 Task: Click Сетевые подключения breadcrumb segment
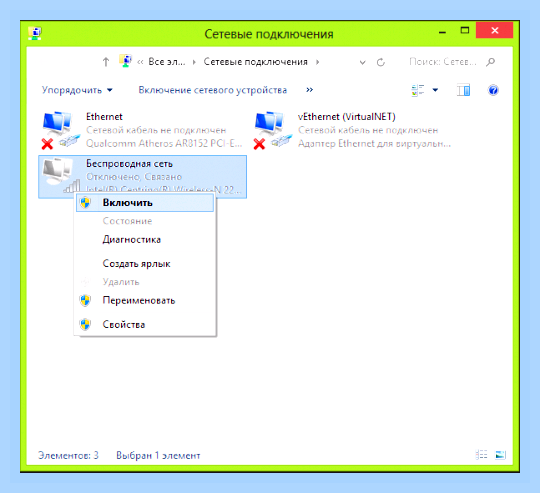click(x=256, y=62)
